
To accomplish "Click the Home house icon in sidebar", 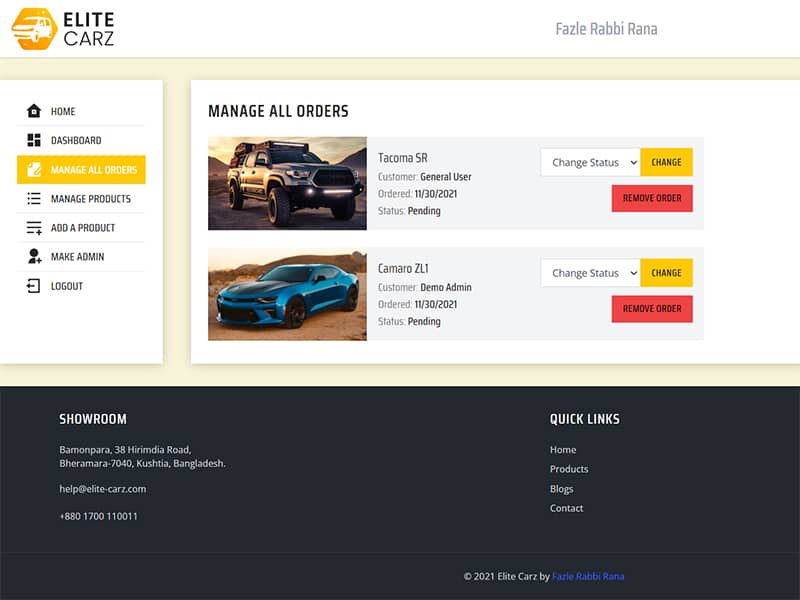I will click(34, 111).
